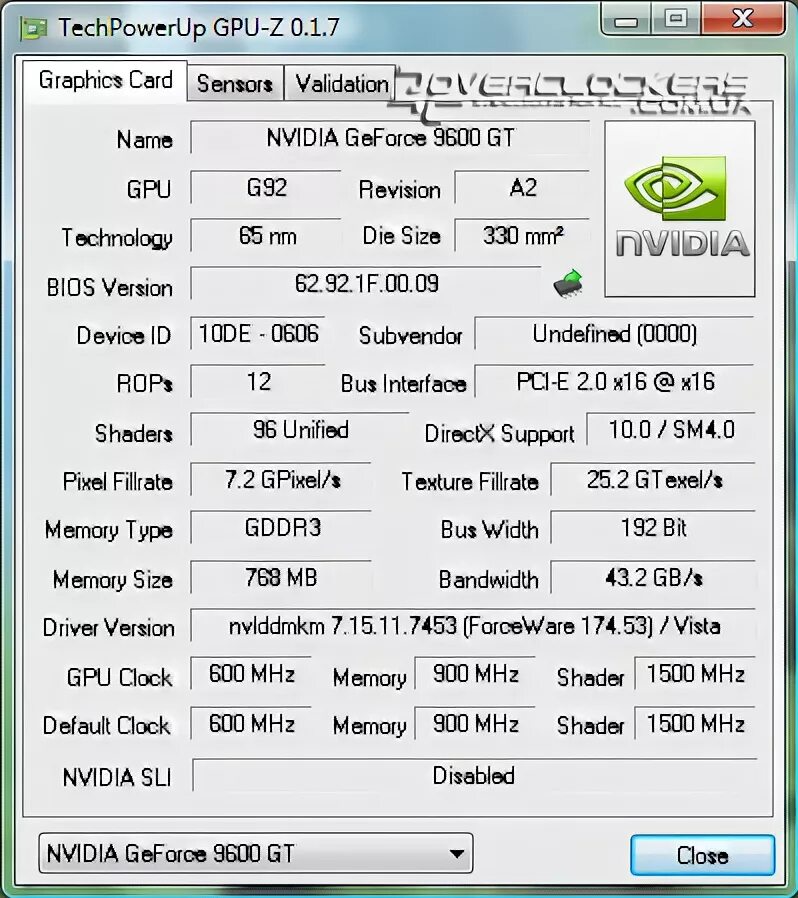
Task: Click the Close button
Action: pyautogui.click(x=702, y=855)
